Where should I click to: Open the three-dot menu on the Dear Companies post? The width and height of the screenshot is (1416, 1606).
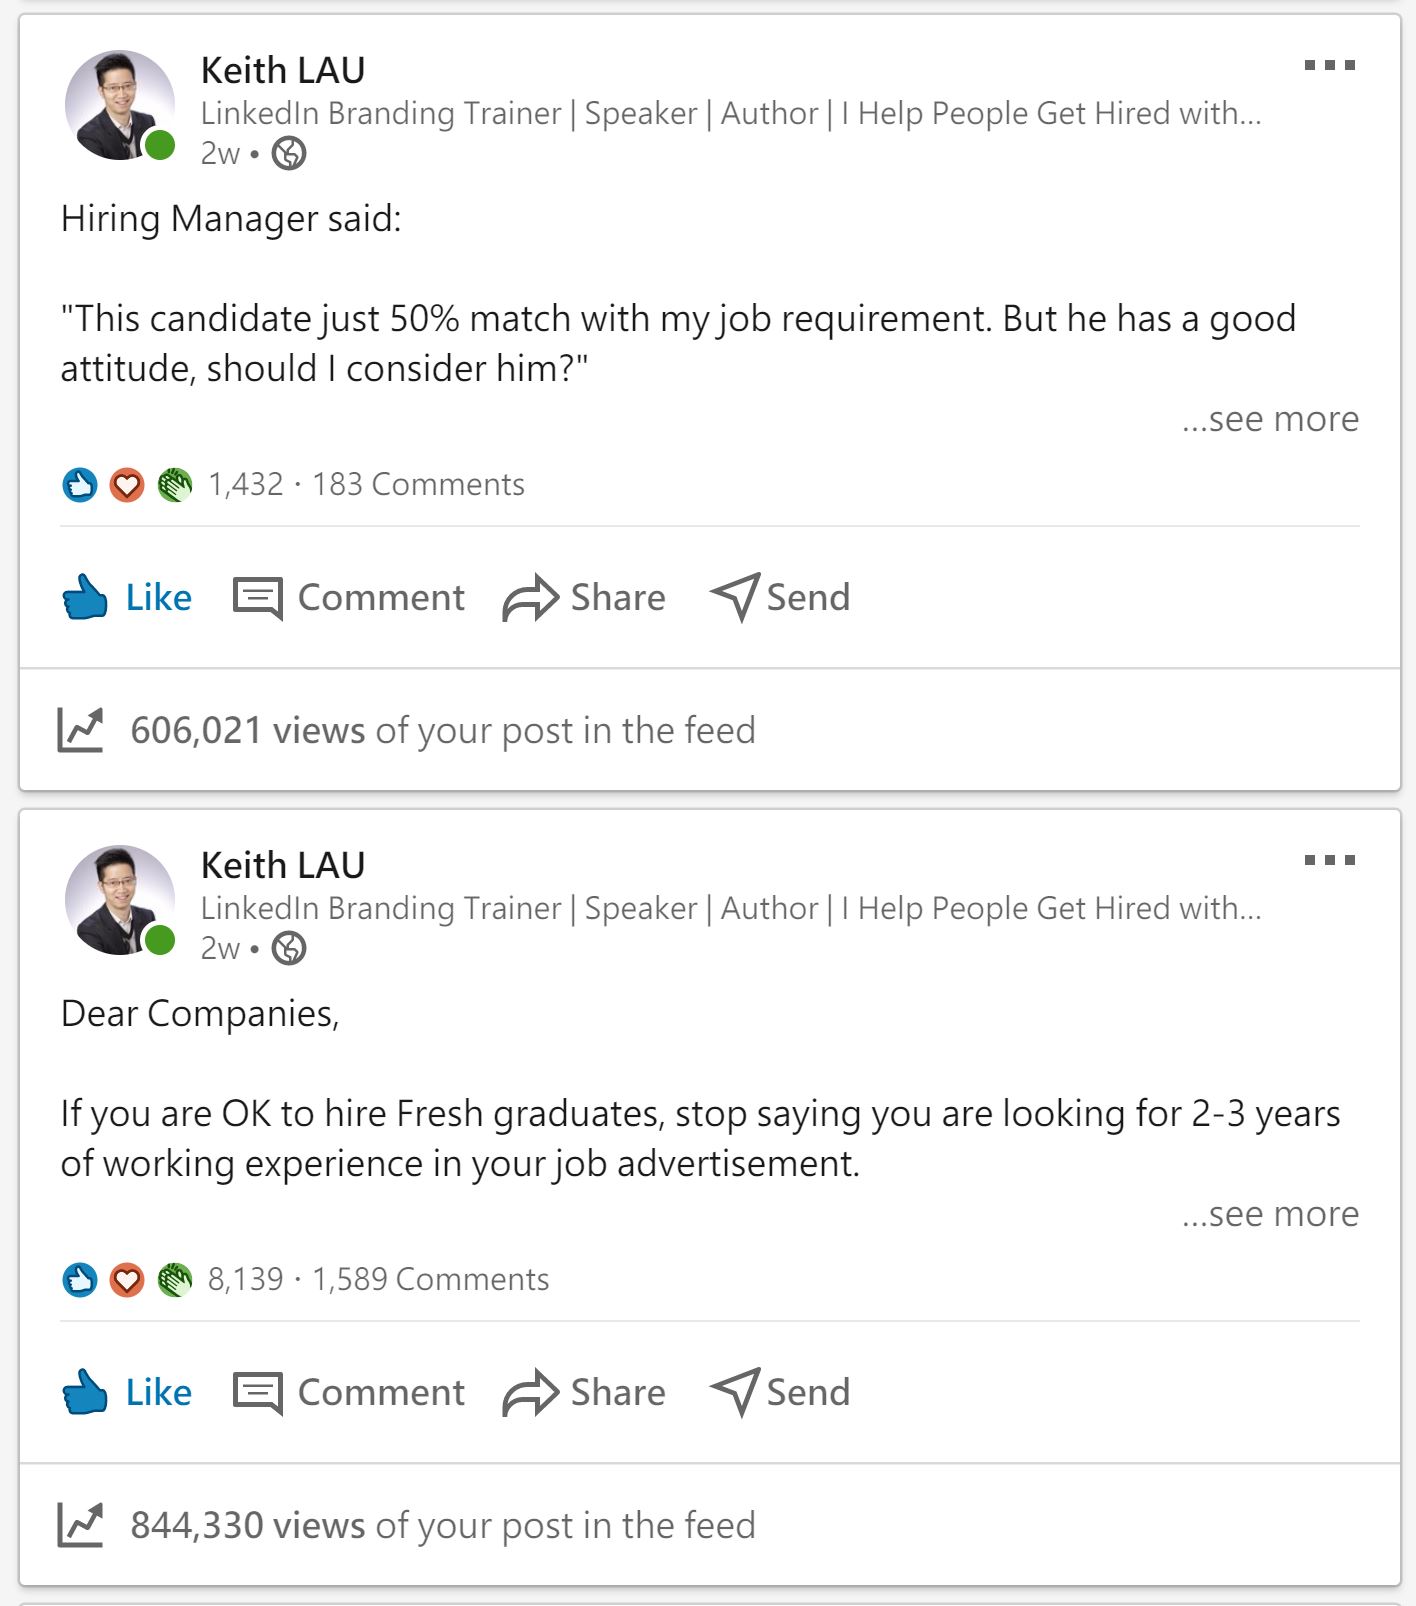click(x=1329, y=861)
